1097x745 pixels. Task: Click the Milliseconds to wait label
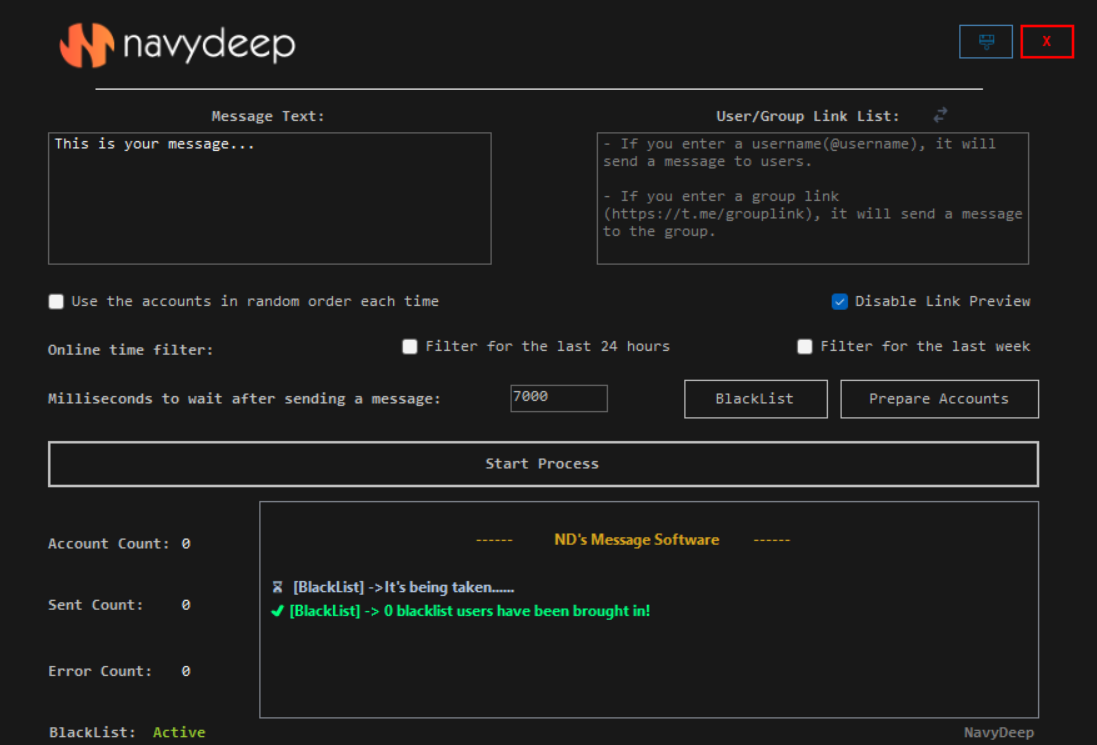tap(244, 399)
